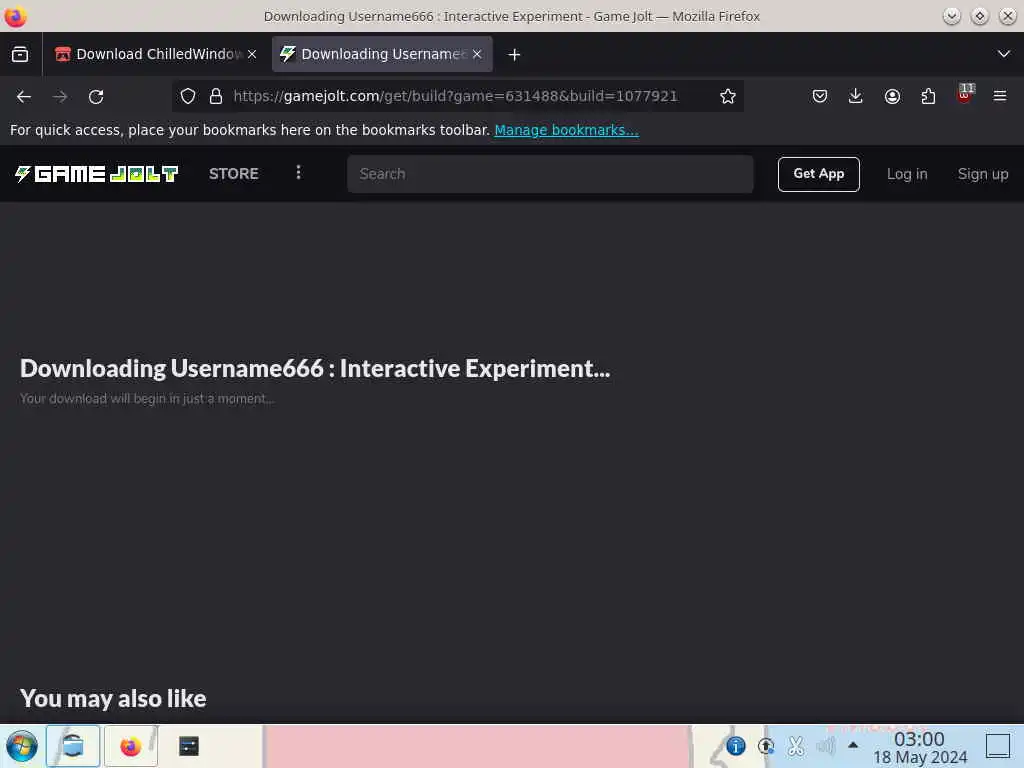This screenshot has height=768, width=1024.
Task: Open clipboard scissors tray icon
Action: tap(796, 746)
